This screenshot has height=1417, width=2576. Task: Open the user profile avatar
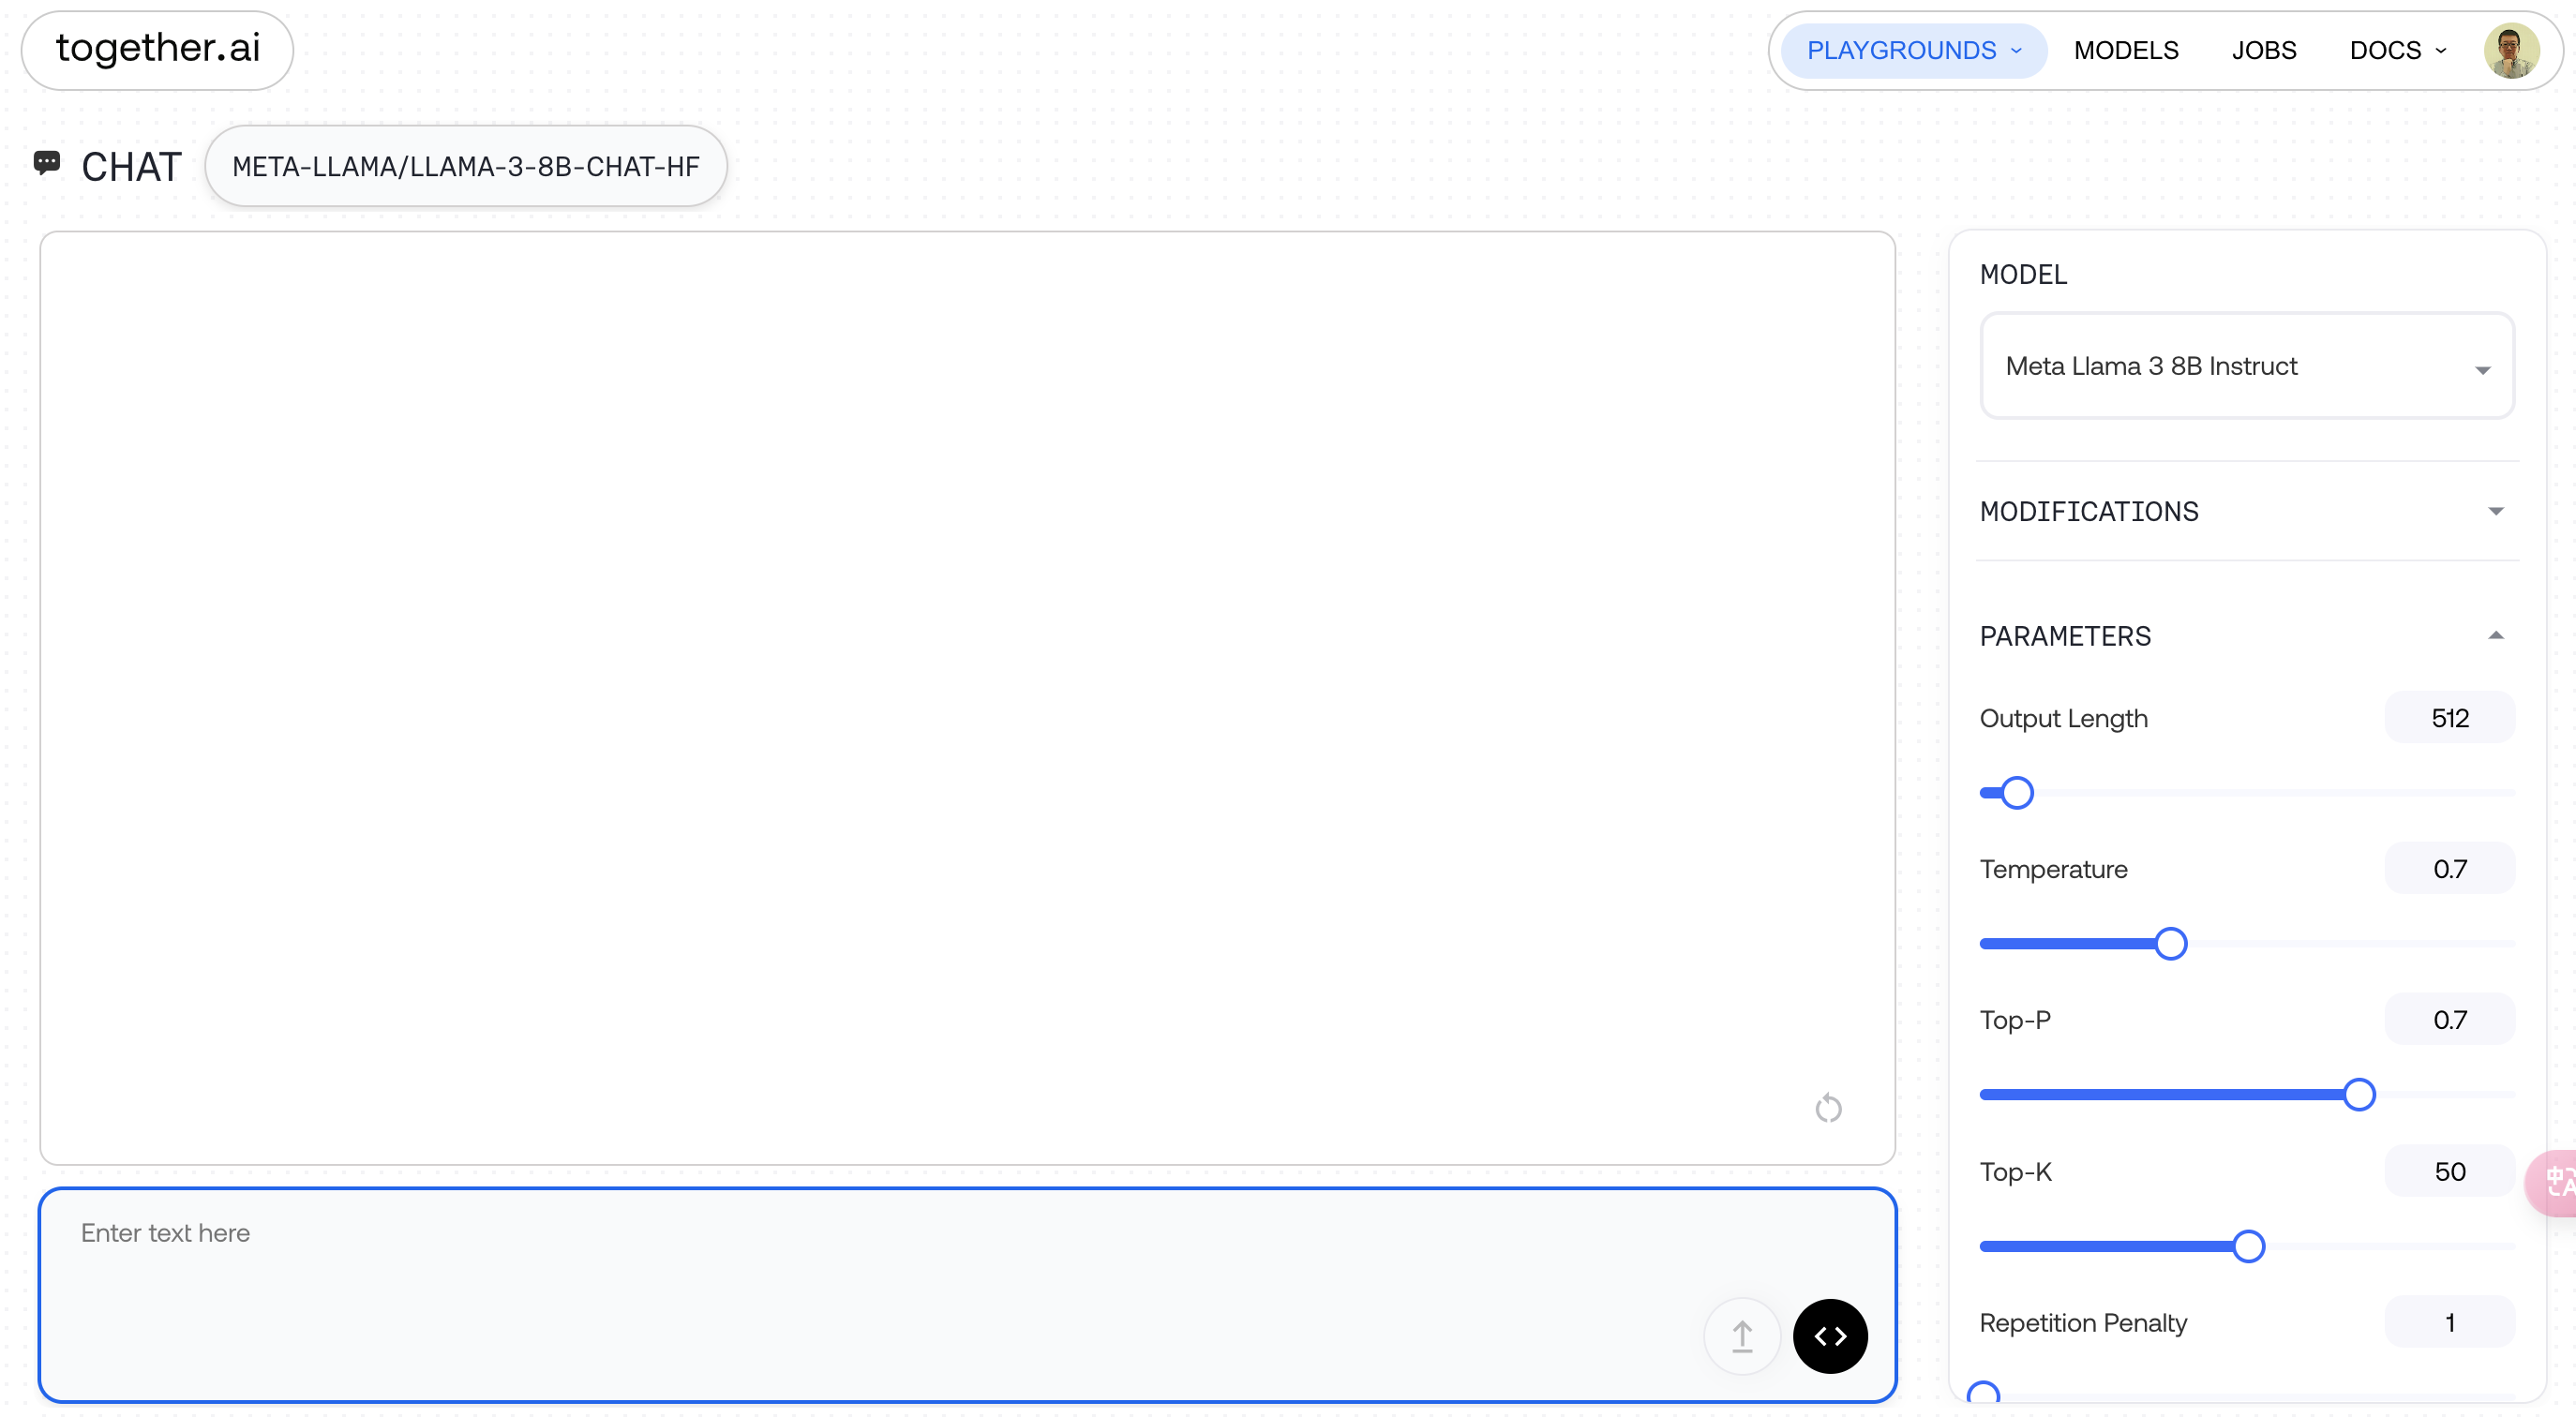pyautogui.click(x=2510, y=50)
